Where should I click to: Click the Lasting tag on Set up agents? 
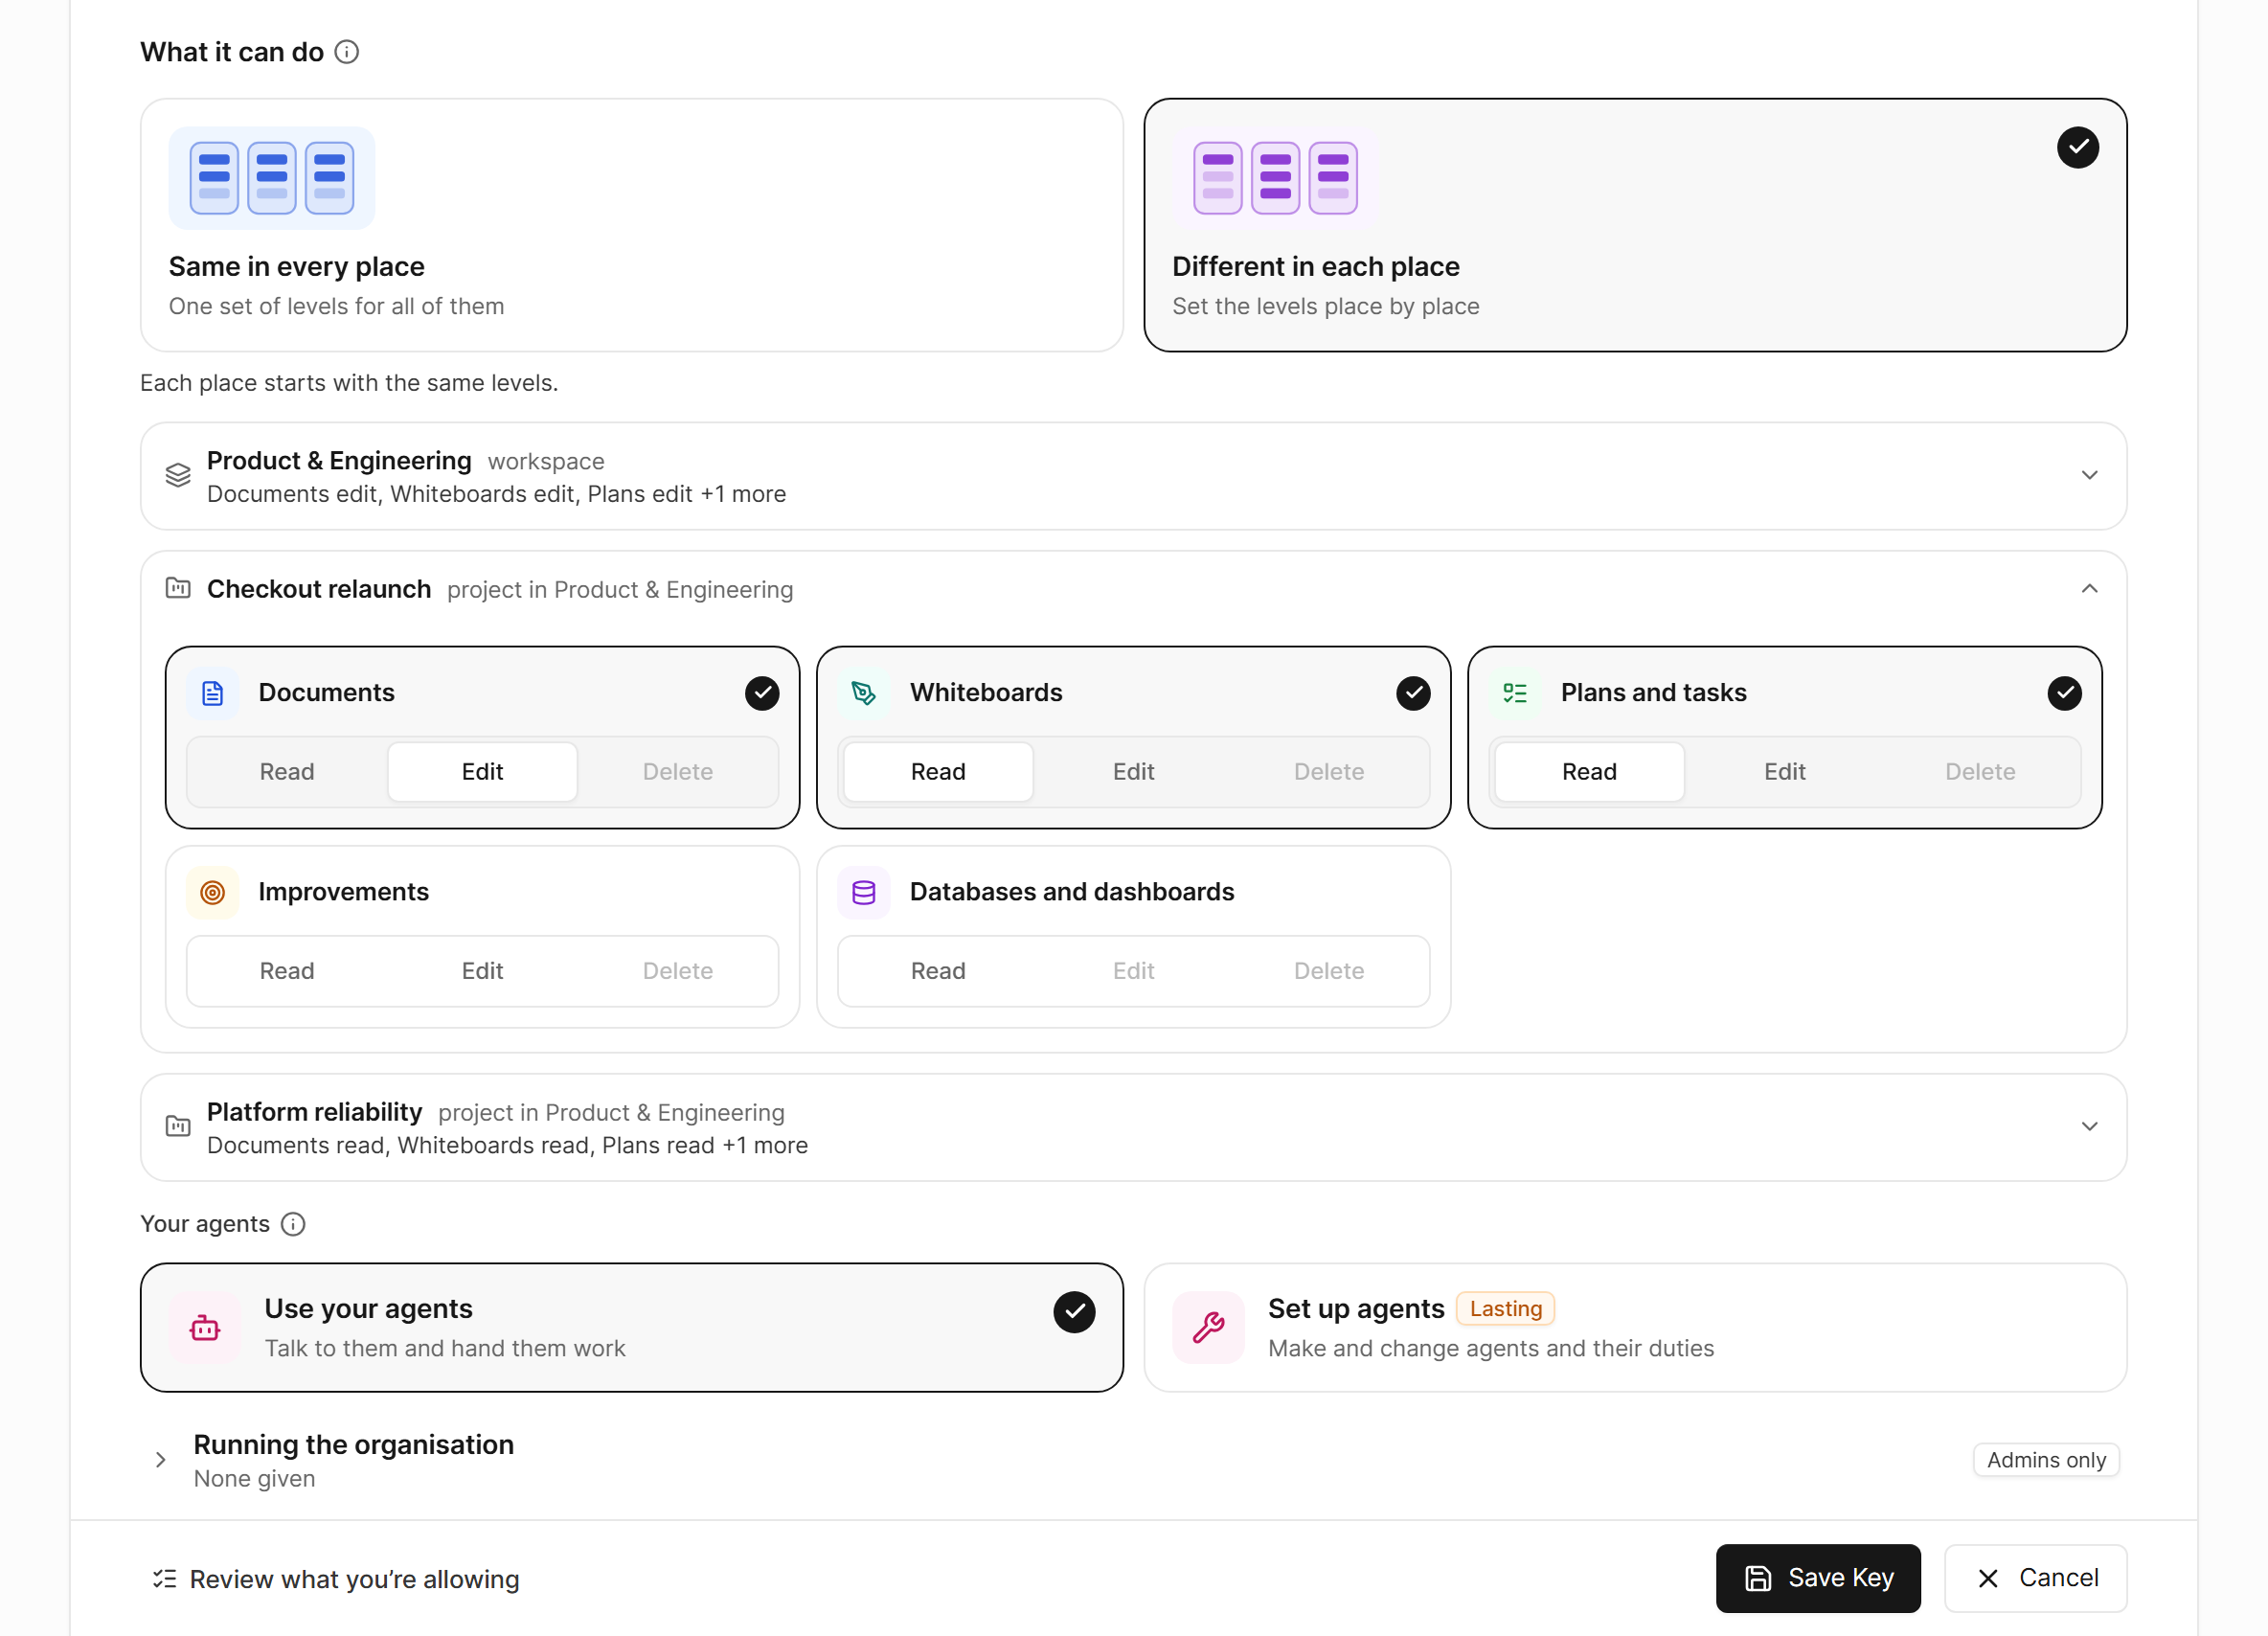pyautogui.click(x=1505, y=1309)
